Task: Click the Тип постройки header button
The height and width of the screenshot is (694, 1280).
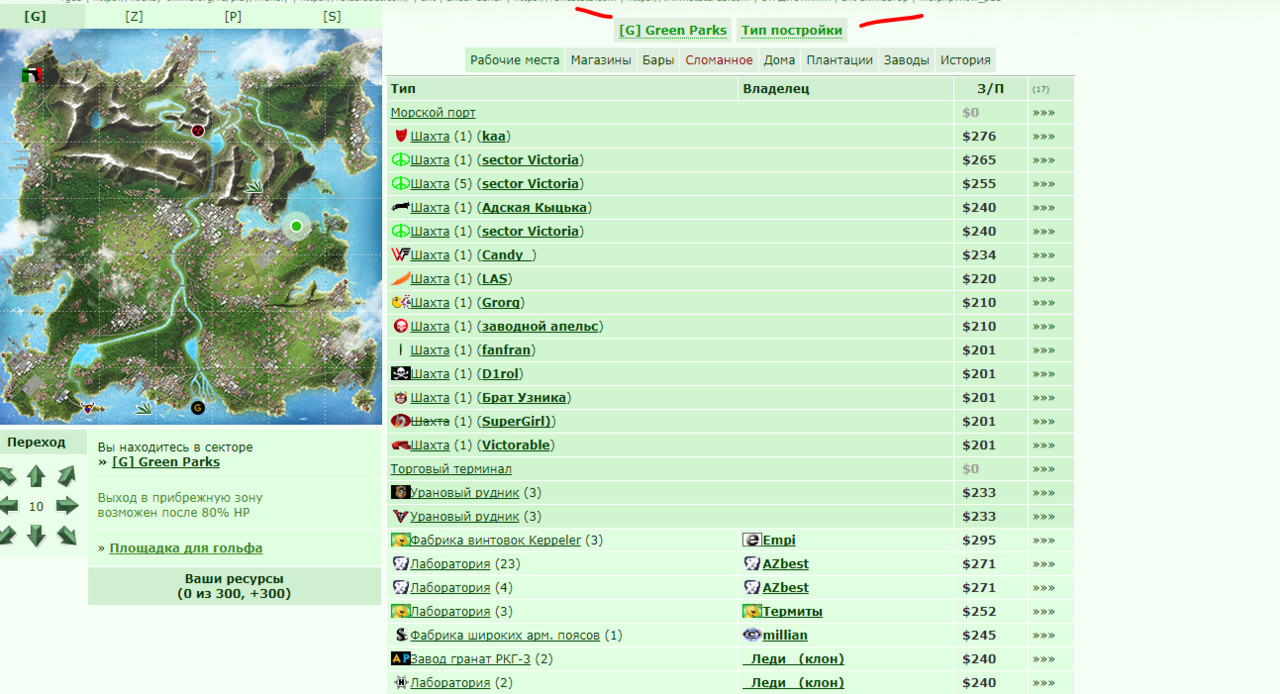Action: [x=792, y=30]
